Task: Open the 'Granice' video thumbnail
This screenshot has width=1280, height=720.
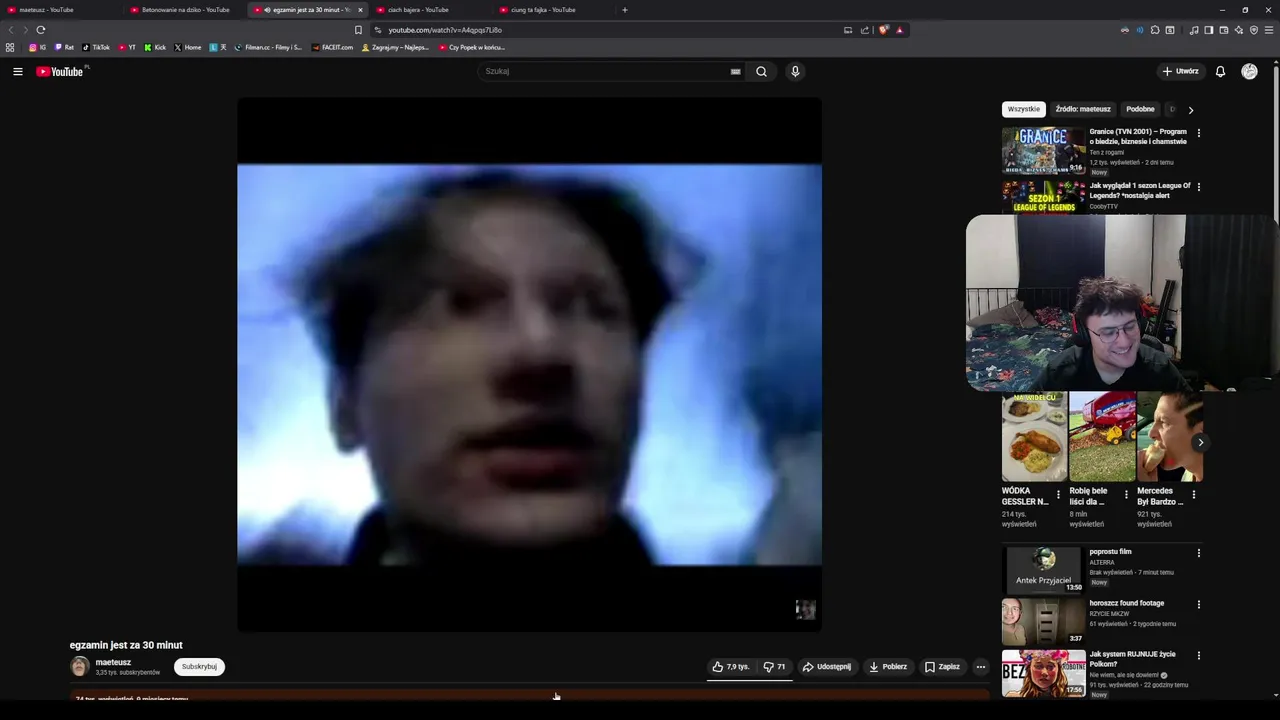Action: [x=1044, y=151]
